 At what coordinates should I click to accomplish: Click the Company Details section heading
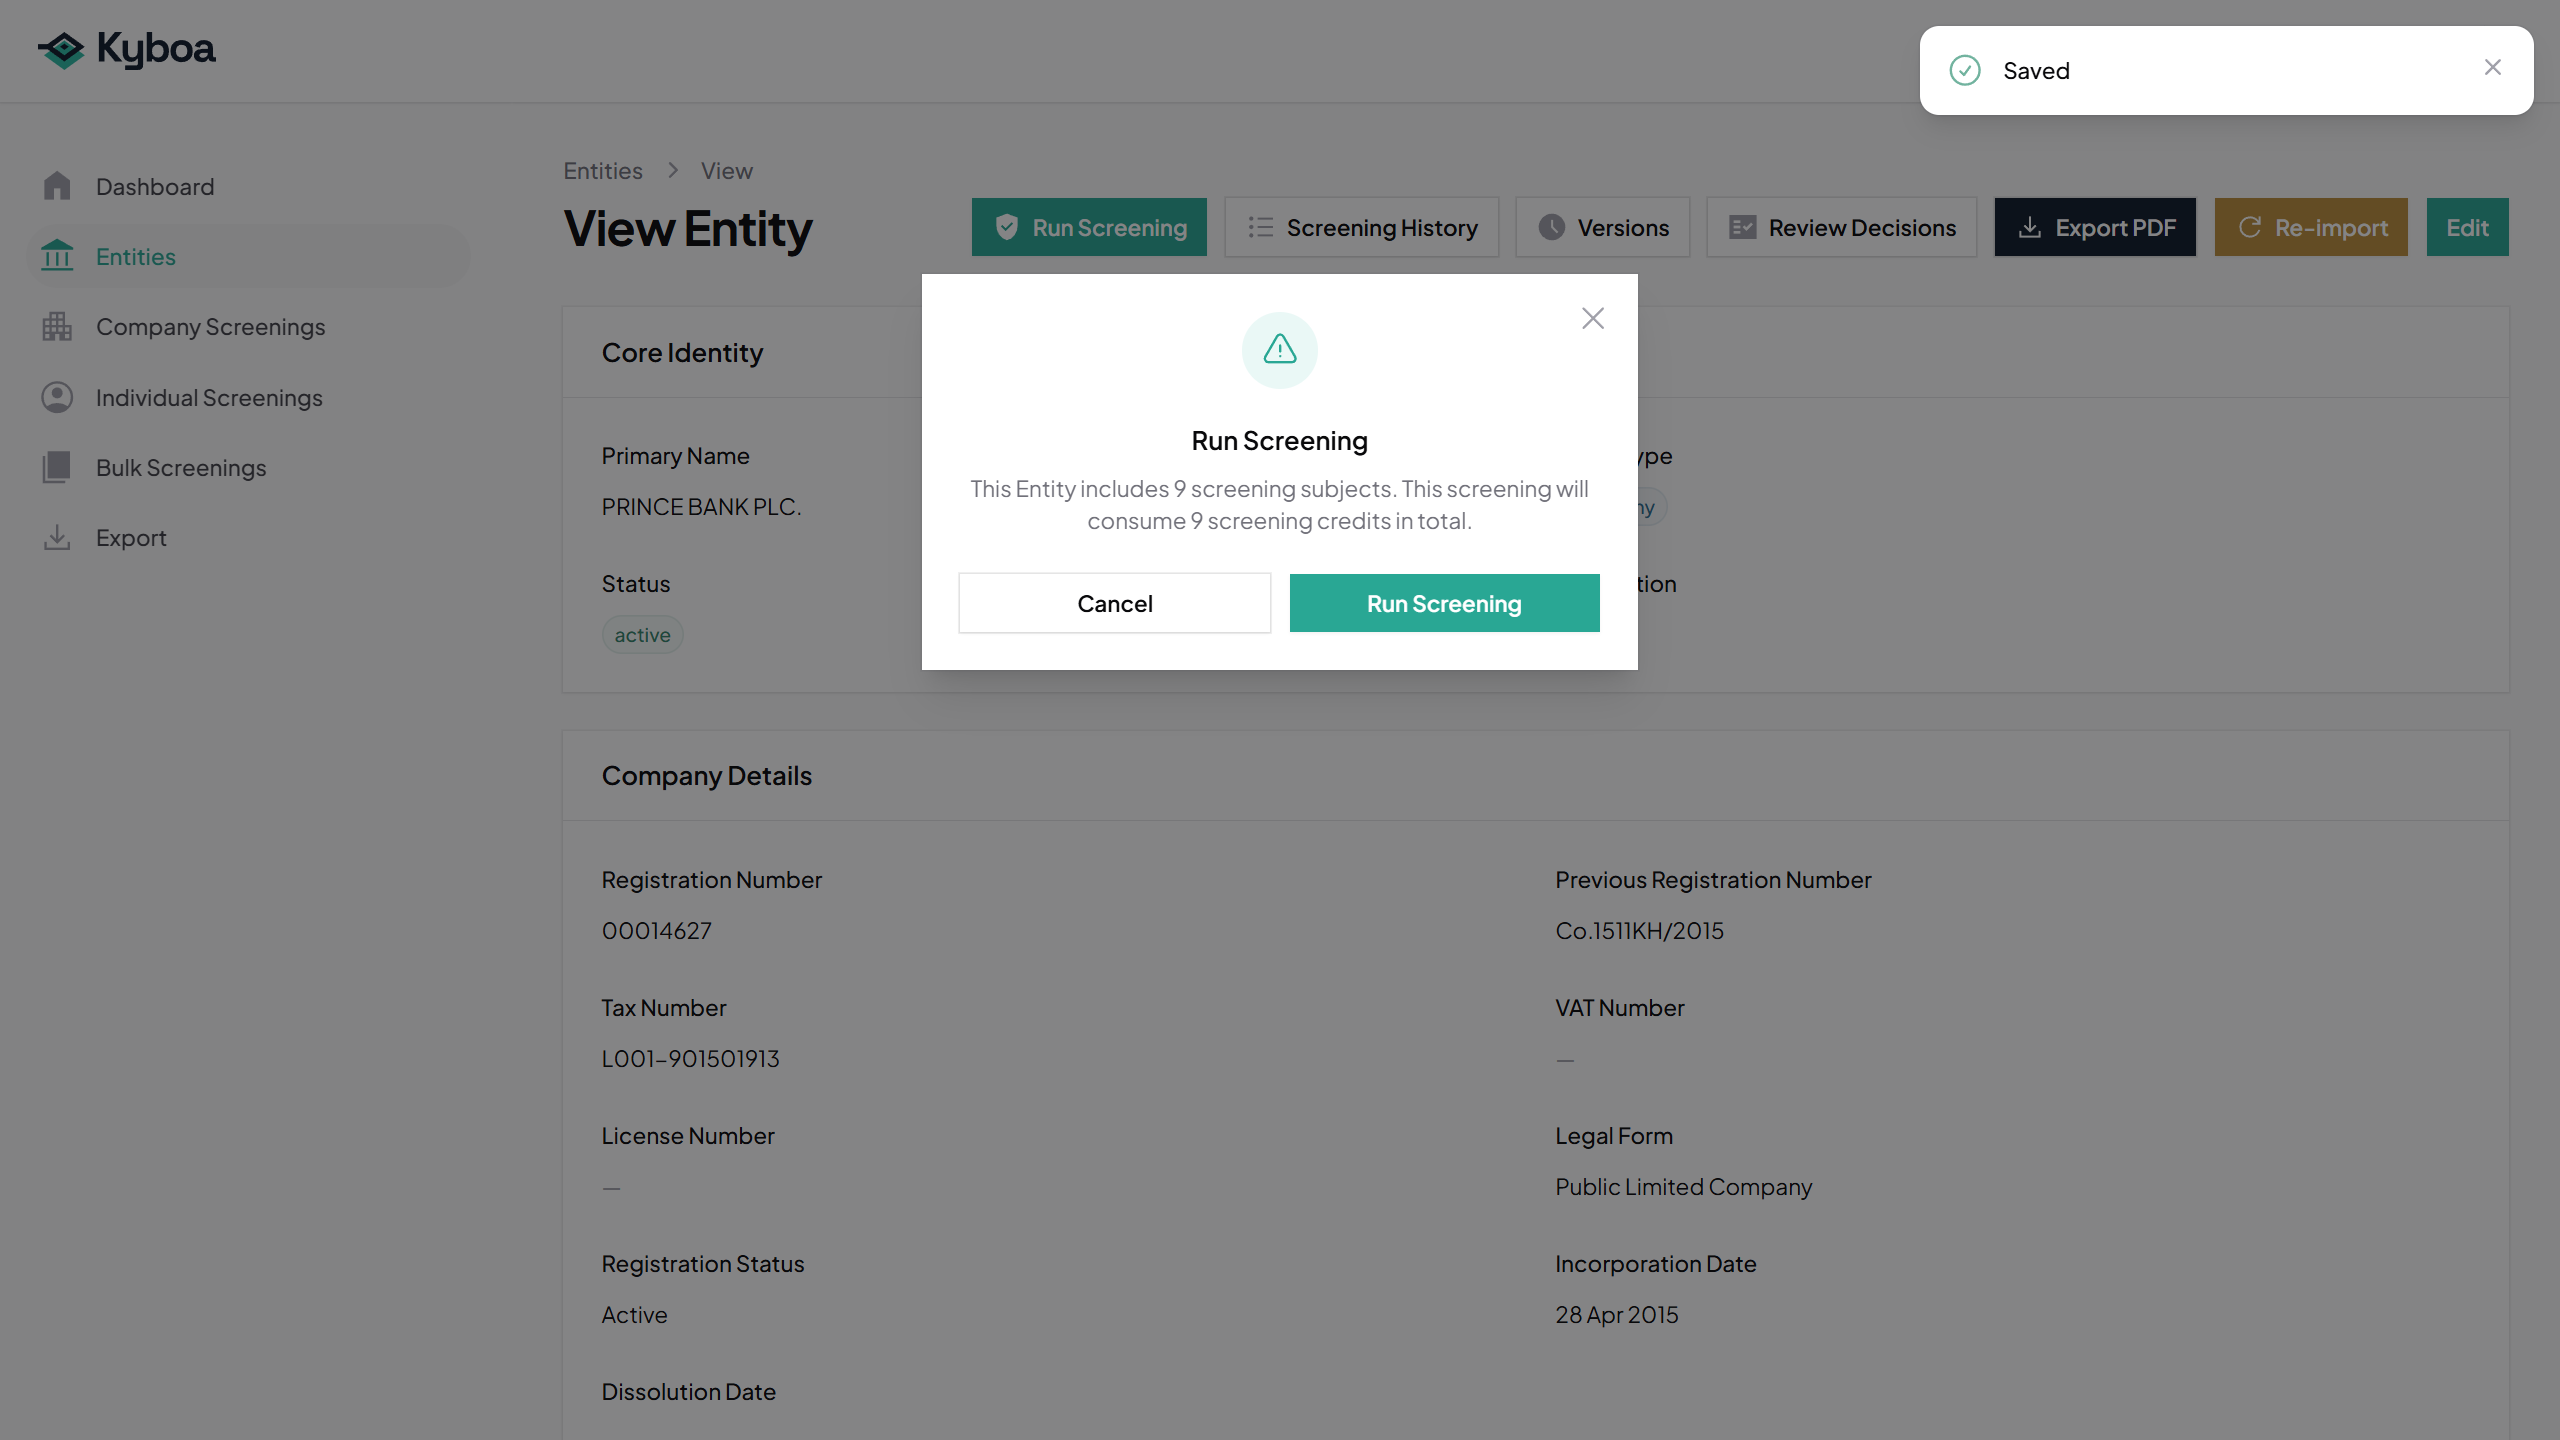pyautogui.click(x=707, y=775)
